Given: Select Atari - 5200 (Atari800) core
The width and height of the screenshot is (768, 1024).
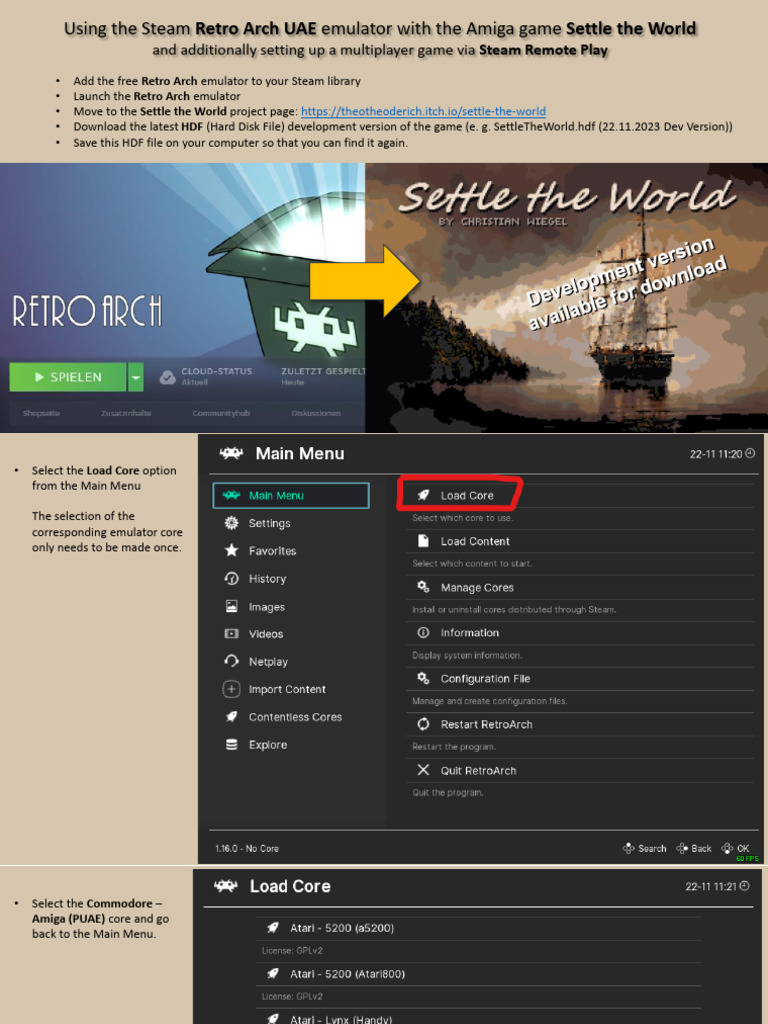Looking at the screenshot, I should (481, 974).
